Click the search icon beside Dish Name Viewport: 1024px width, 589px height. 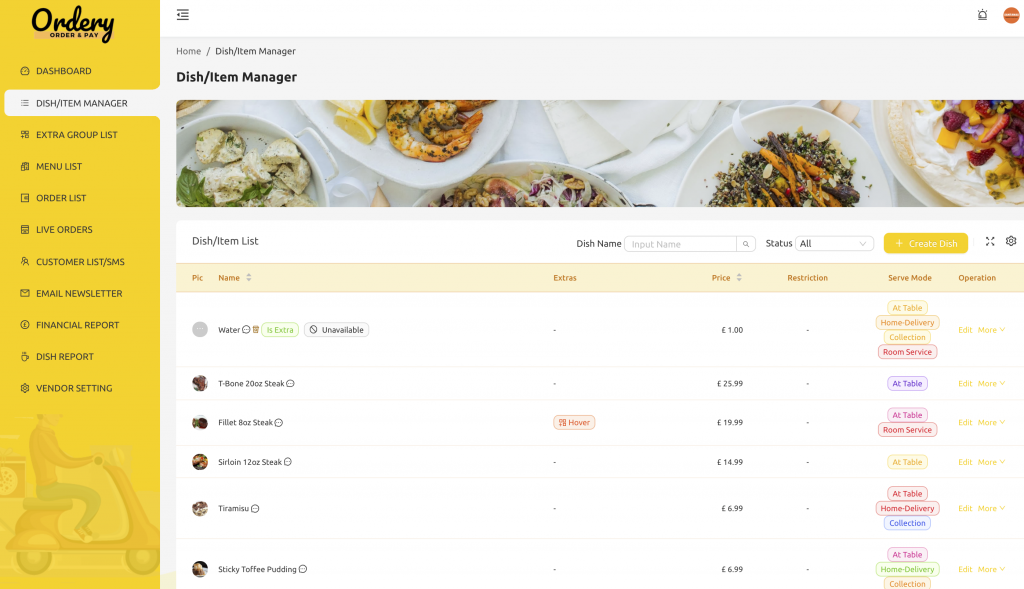746,244
